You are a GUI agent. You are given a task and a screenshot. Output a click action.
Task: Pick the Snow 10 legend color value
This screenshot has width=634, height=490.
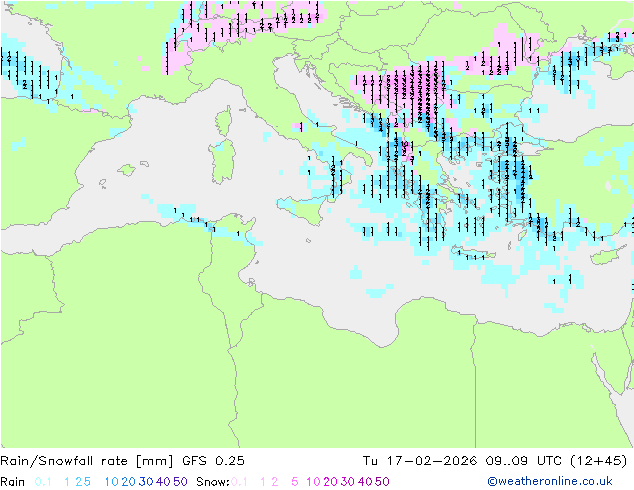313,482
